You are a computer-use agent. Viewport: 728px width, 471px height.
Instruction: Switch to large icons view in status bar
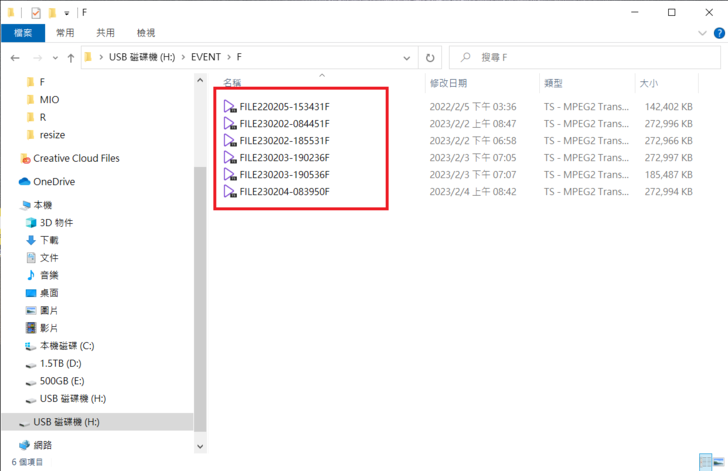pyautogui.click(x=718, y=463)
